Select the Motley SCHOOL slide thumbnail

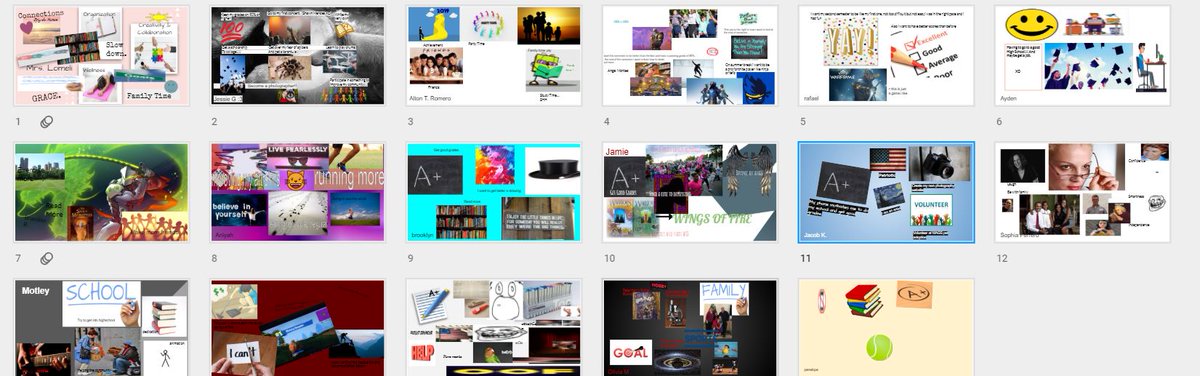click(x=101, y=328)
